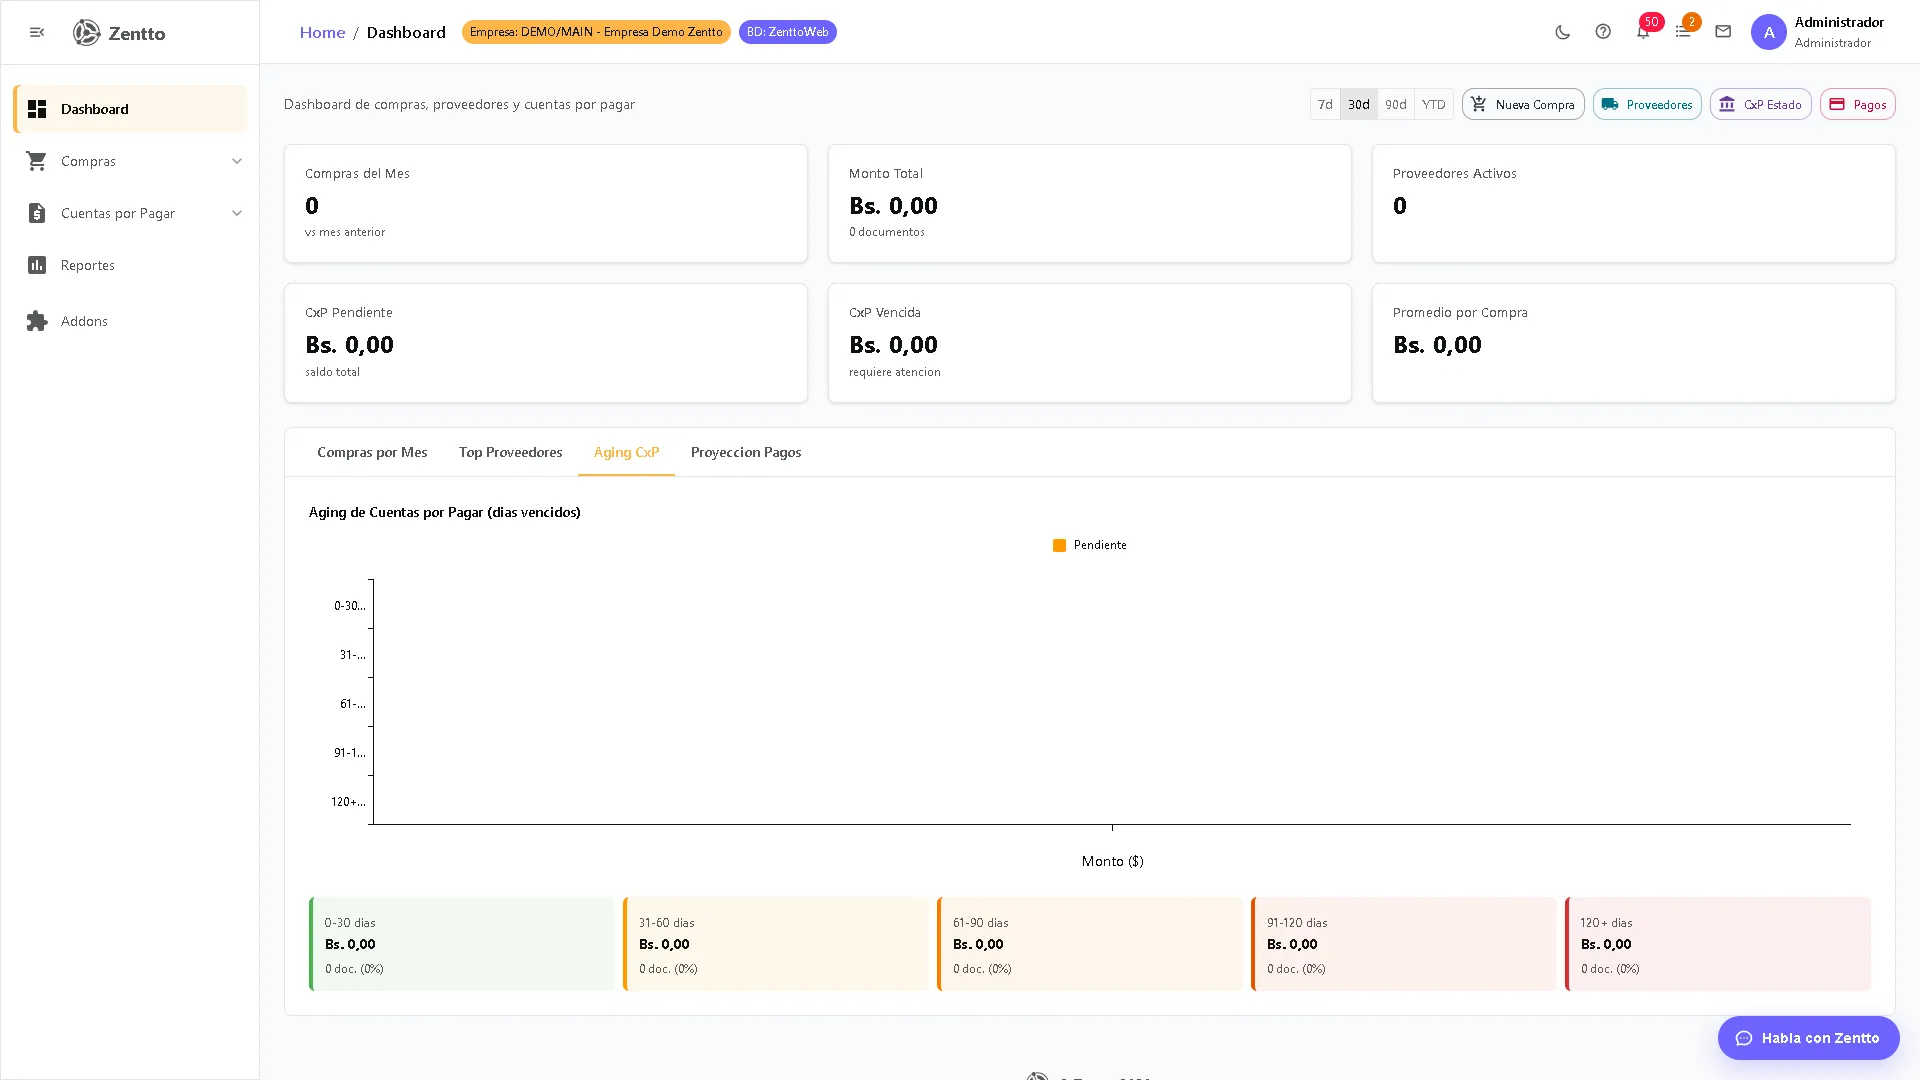Toggle dark mode moon icon
Screen dimensions: 1920x1080
[1563, 32]
